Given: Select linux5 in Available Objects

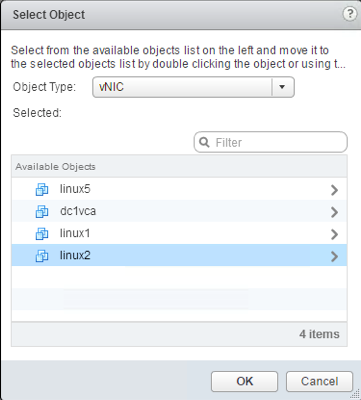Looking at the screenshot, I should [x=179, y=189].
